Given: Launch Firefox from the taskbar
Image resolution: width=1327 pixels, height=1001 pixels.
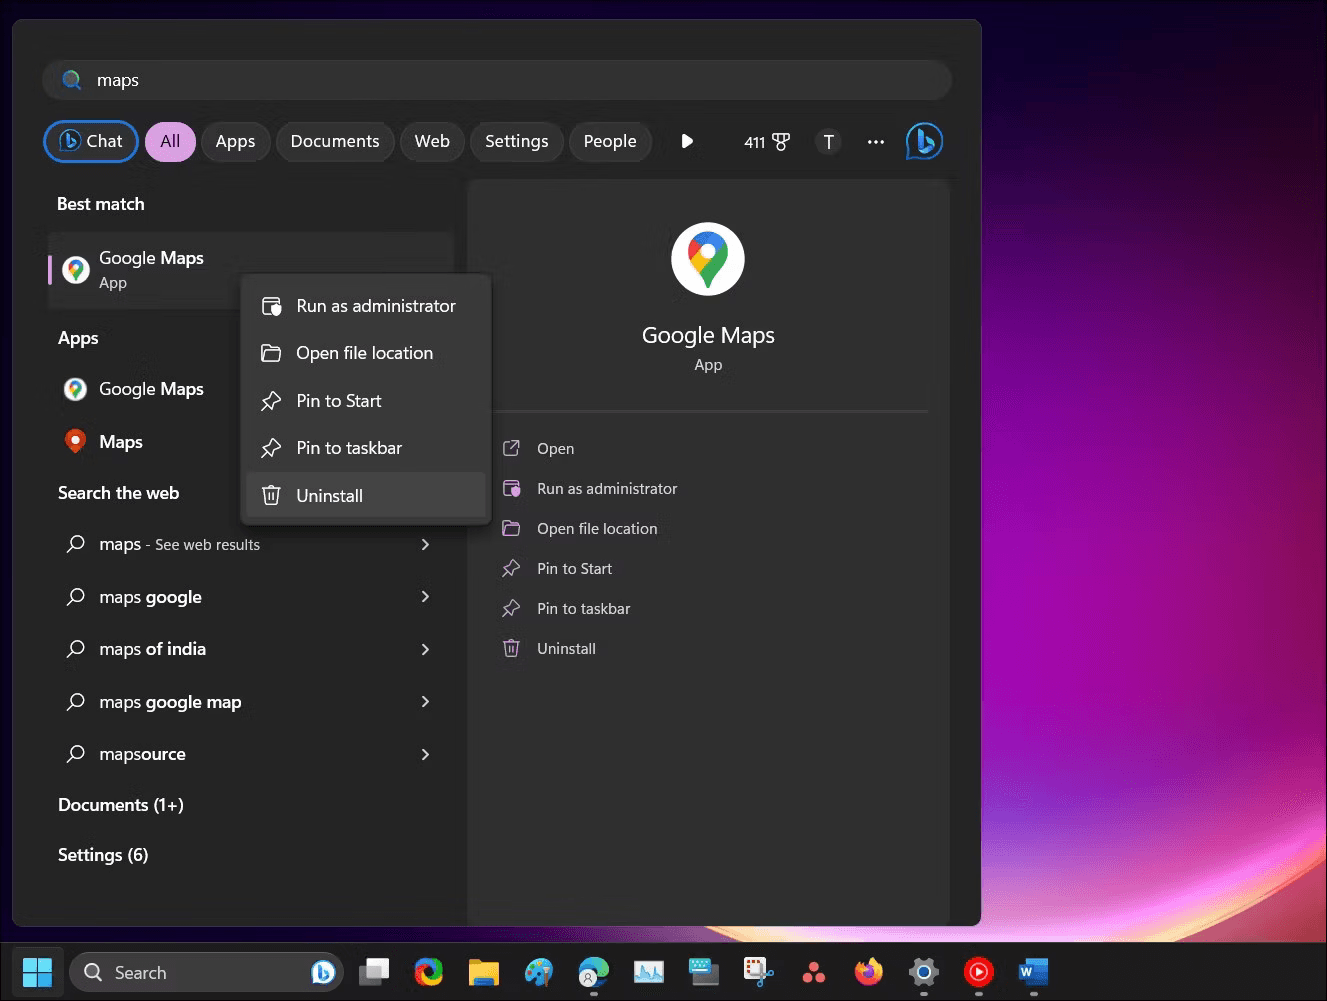Looking at the screenshot, I should (868, 971).
